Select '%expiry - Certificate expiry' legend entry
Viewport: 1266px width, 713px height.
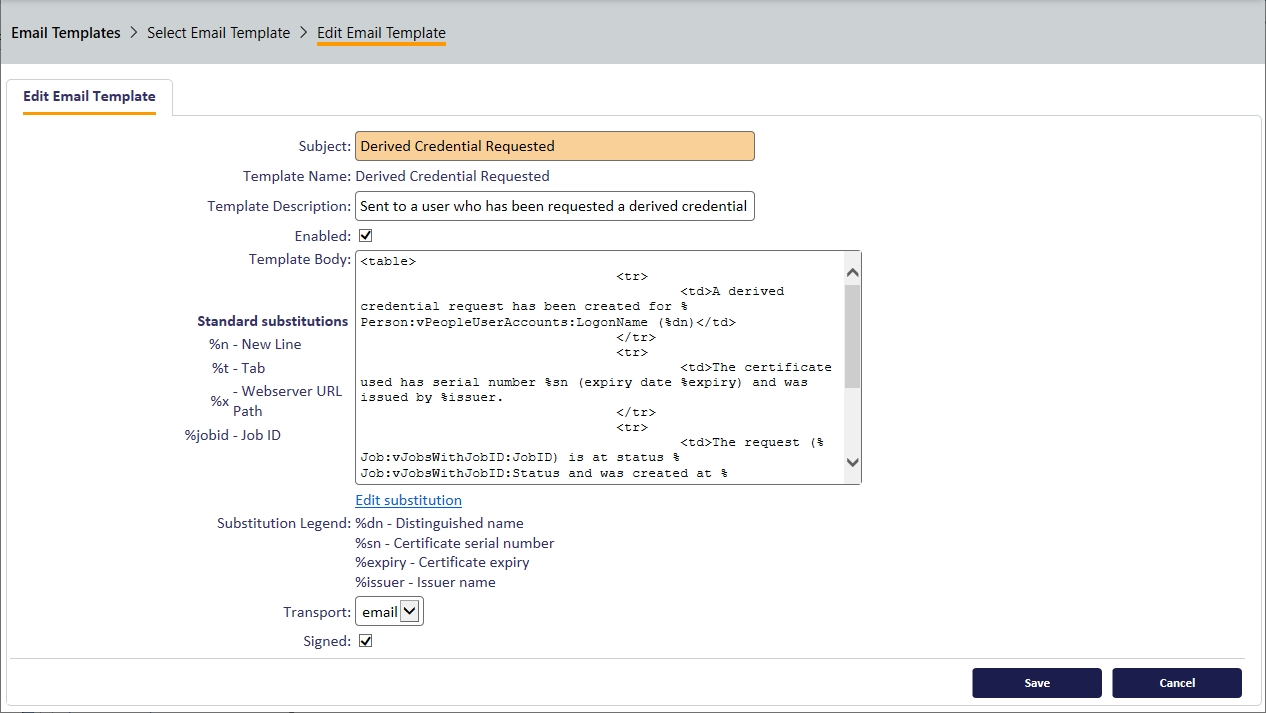click(442, 562)
